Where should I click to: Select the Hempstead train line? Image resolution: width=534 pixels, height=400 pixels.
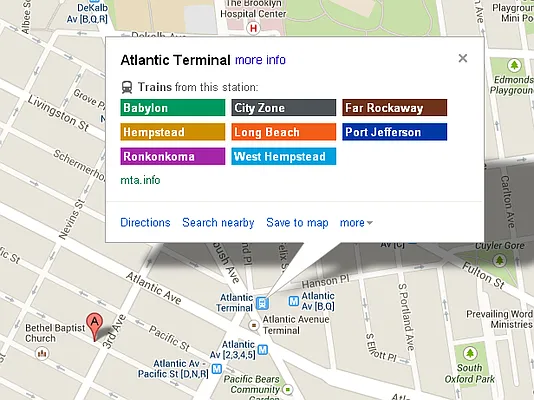(173, 132)
